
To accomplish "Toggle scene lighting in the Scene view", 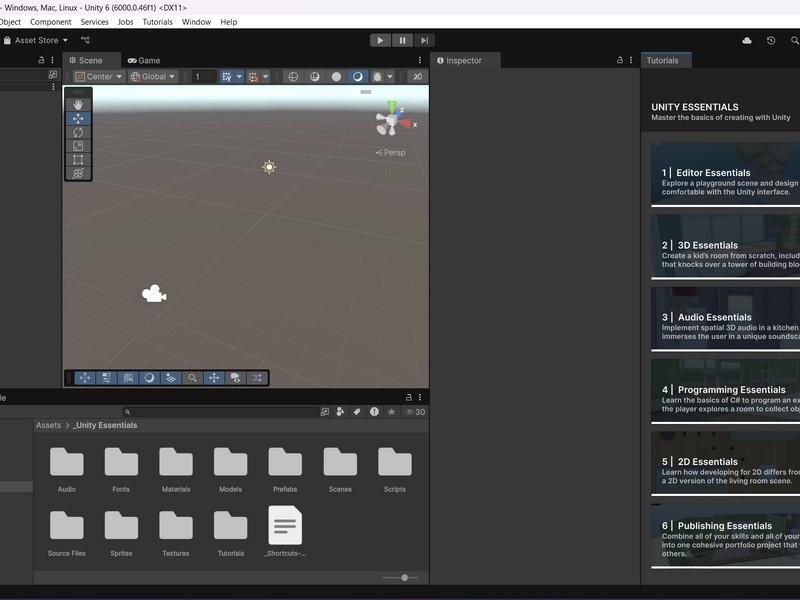I will [x=337, y=75].
